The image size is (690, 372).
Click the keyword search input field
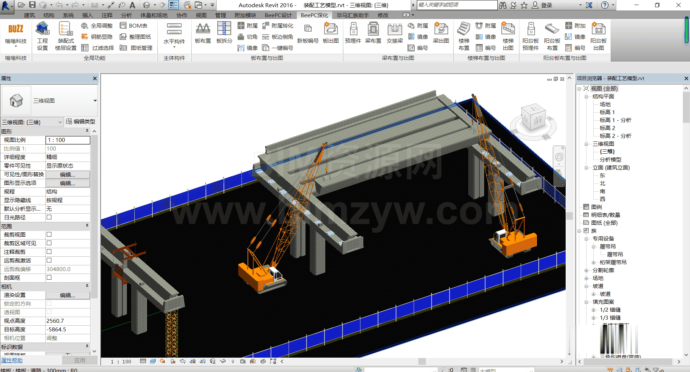click(457, 5)
